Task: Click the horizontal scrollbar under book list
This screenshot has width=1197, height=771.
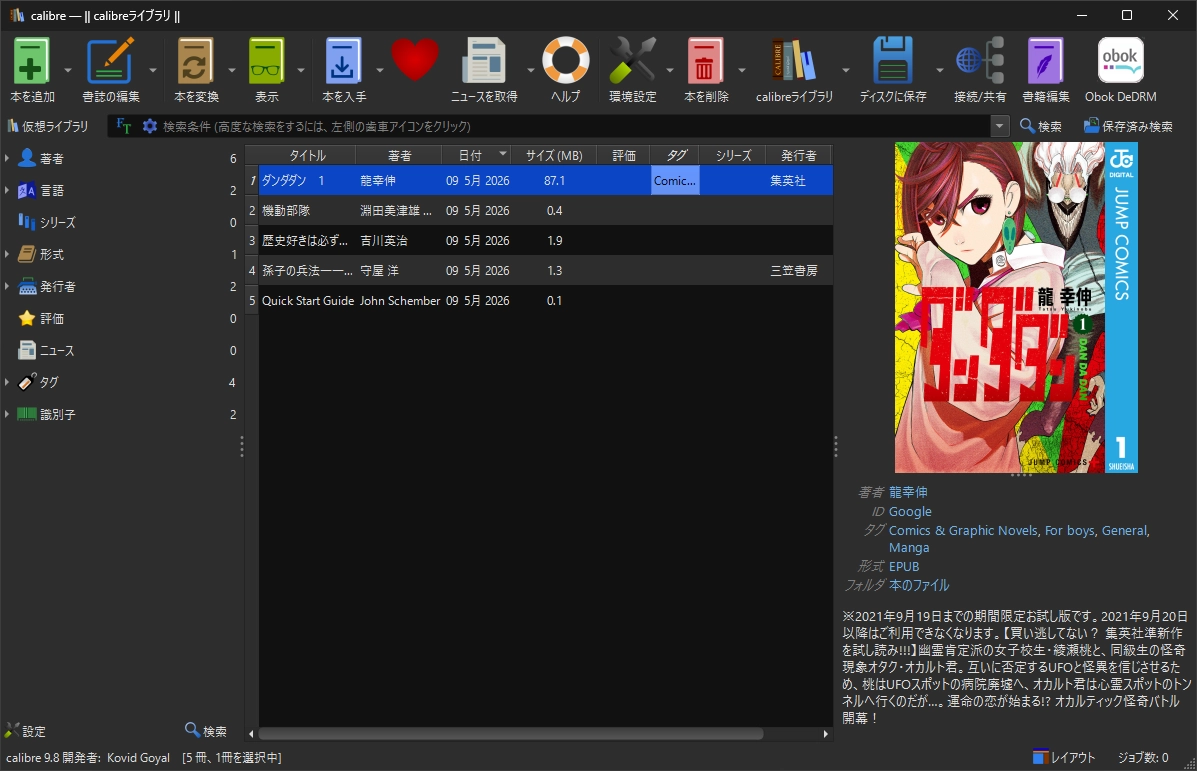Action: pyautogui.click(x=510, y=734)
